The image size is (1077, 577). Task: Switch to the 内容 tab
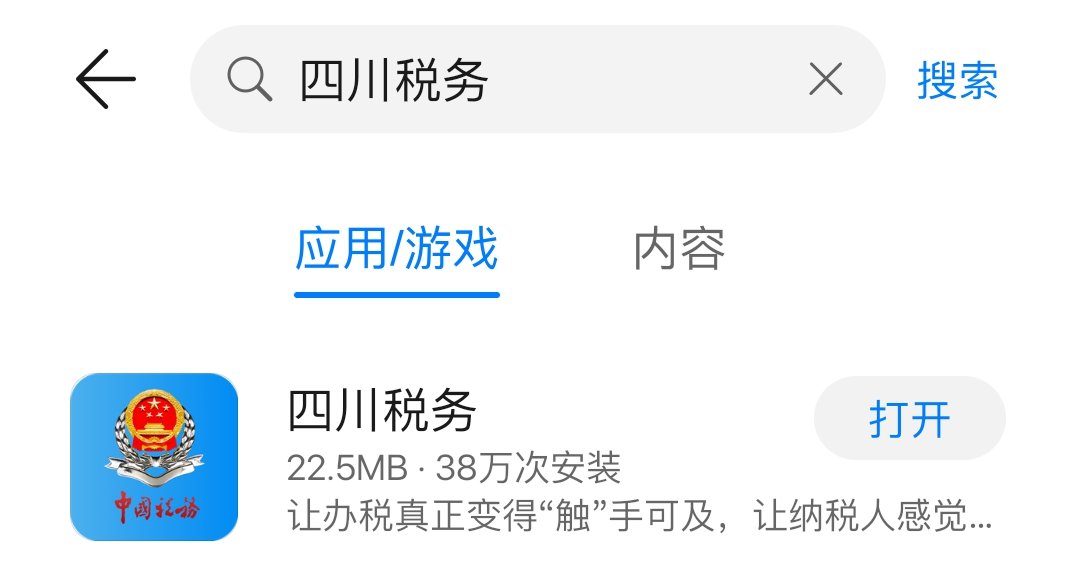click(679, 249)
